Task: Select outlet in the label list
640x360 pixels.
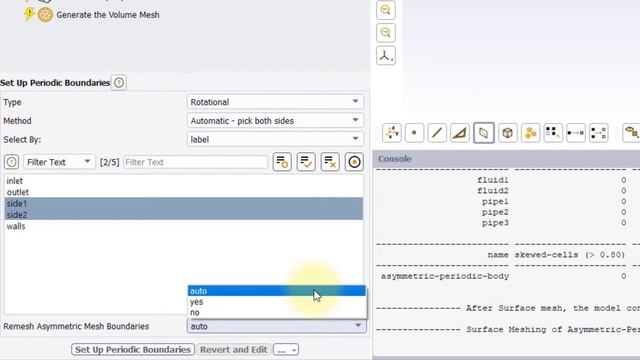Action: pyautogui.click(x=183, y=192)
